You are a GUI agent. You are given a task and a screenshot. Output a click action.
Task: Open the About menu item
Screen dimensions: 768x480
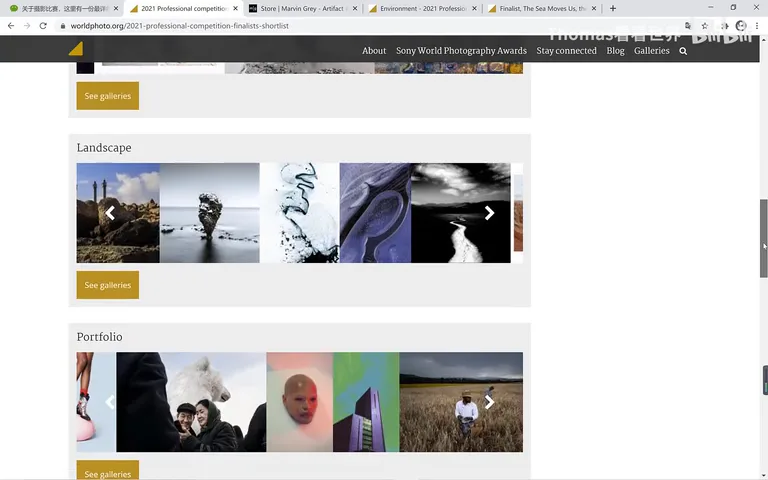(374, 51)
